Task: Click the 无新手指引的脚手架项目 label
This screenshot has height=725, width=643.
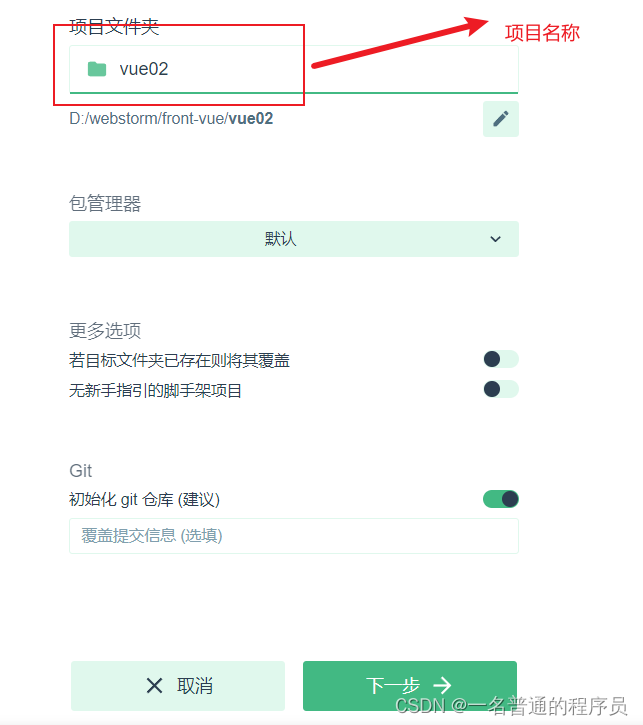Action: 155,391
